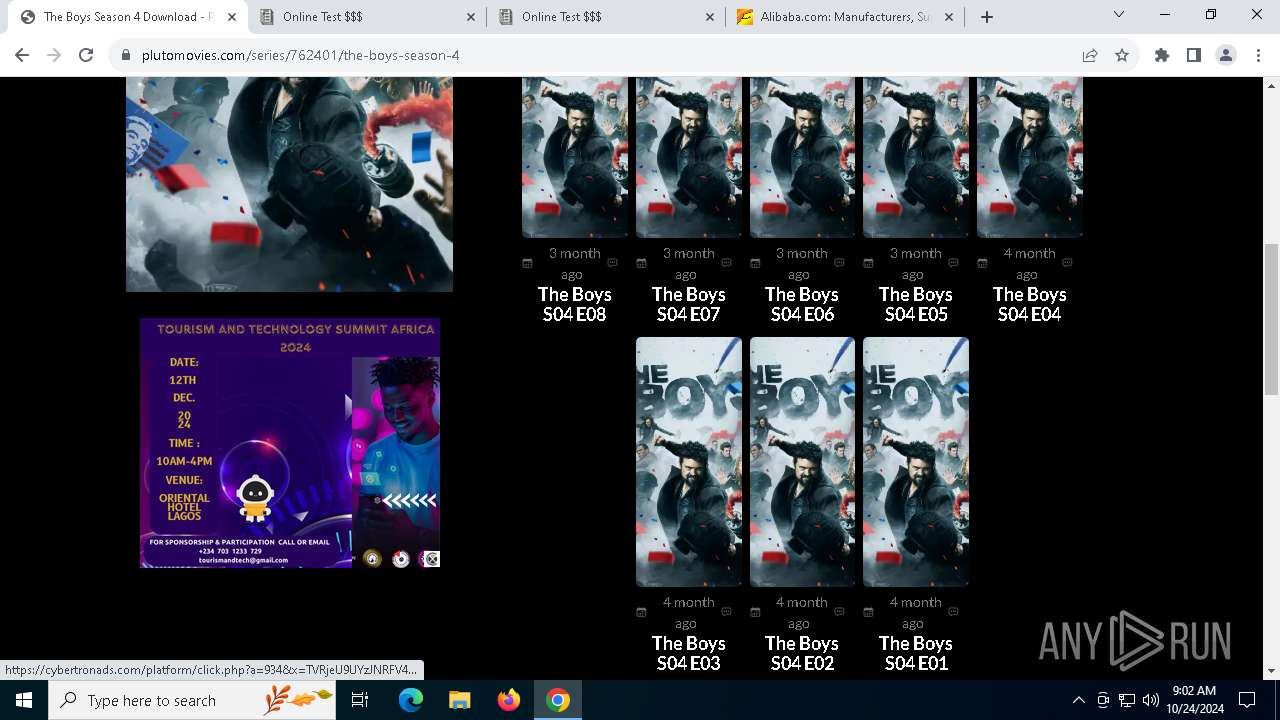The height and width of the screenshot is (720, 1280).
Task: Open Tourism and Technology Summit Africa ad
Action: point(290,443)
